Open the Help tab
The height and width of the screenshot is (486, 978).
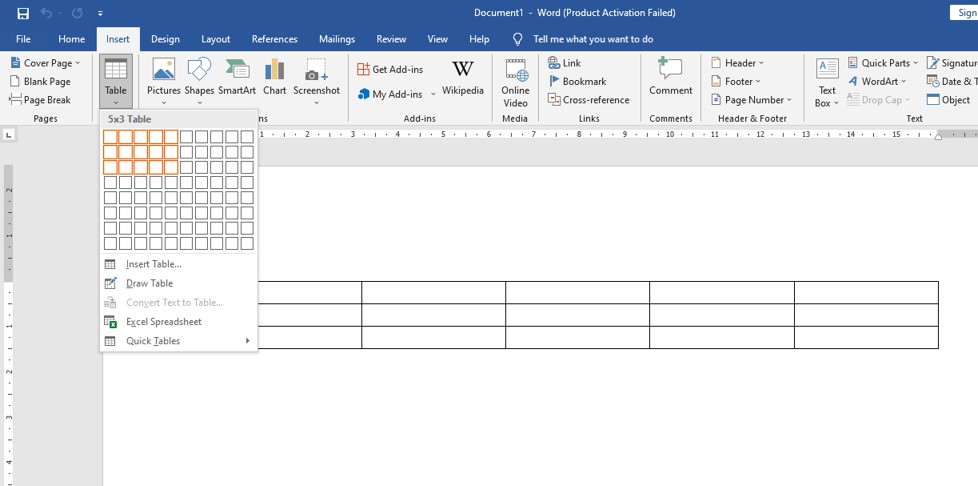[x=479, y=39]
